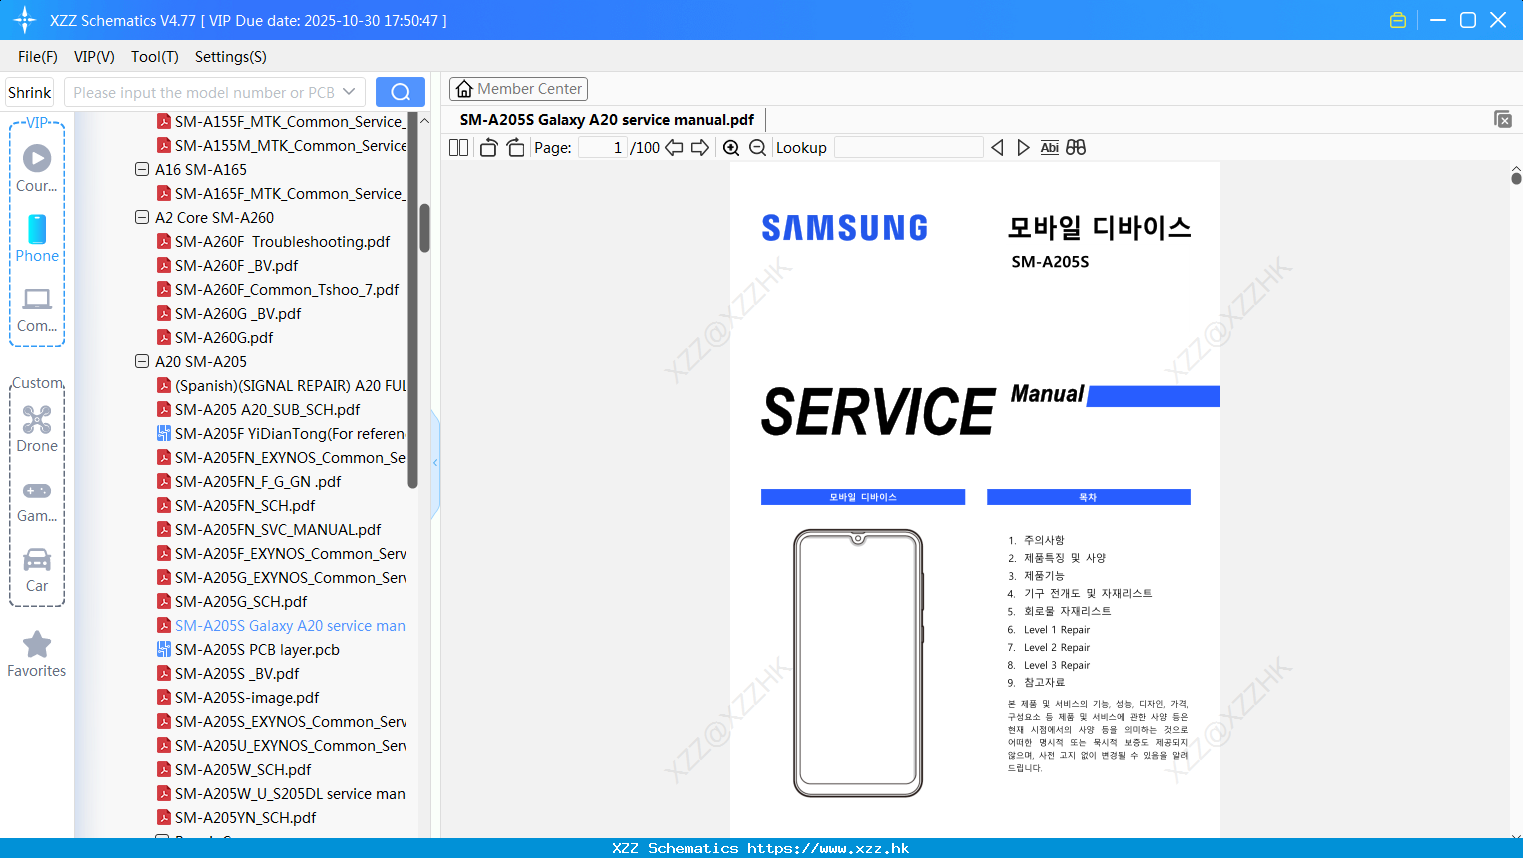Click the page number field
Screen dimensions: 1523x858
click(603, 148)
